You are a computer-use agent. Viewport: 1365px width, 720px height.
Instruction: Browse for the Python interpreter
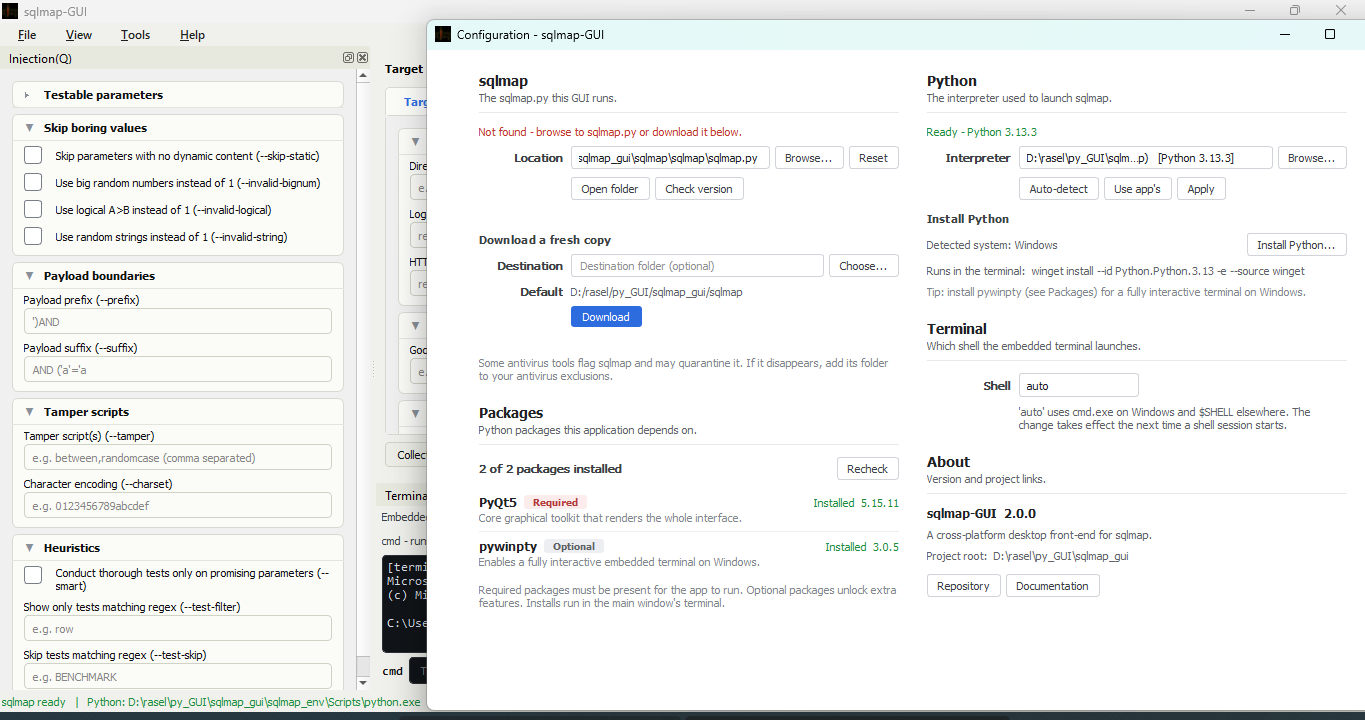point(1312,158)
